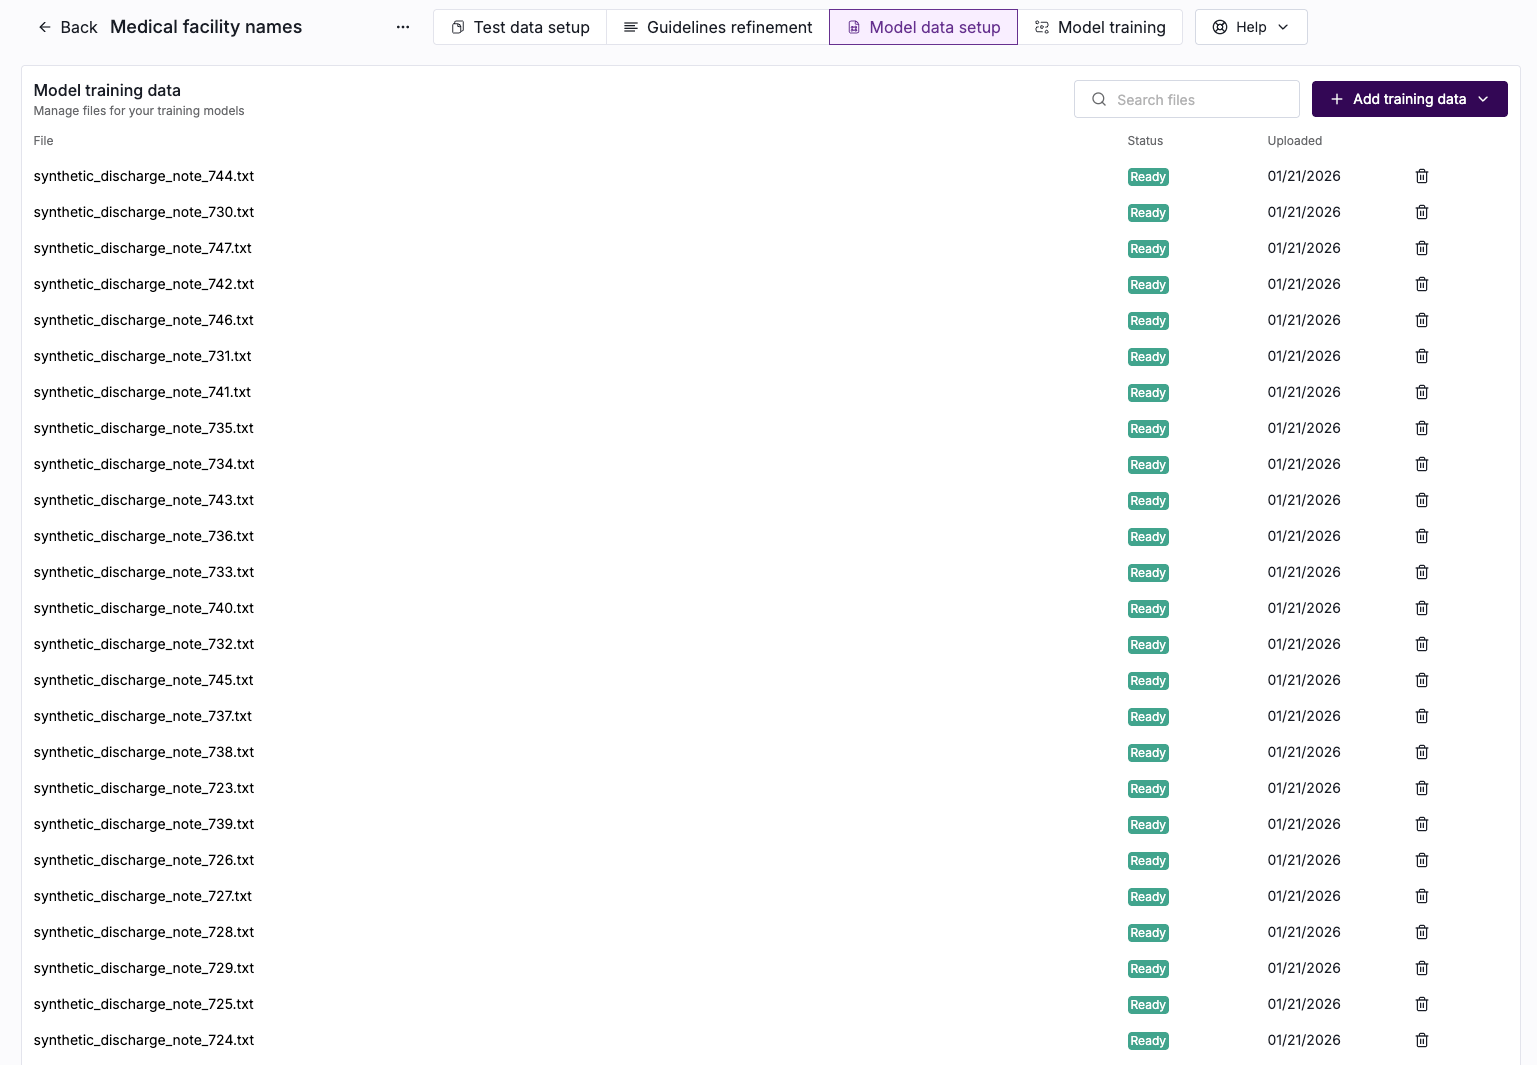1537x1065 pixels.
Task: Open file synthetic_discharge_note_735.txt
Action: coord(144,428)
